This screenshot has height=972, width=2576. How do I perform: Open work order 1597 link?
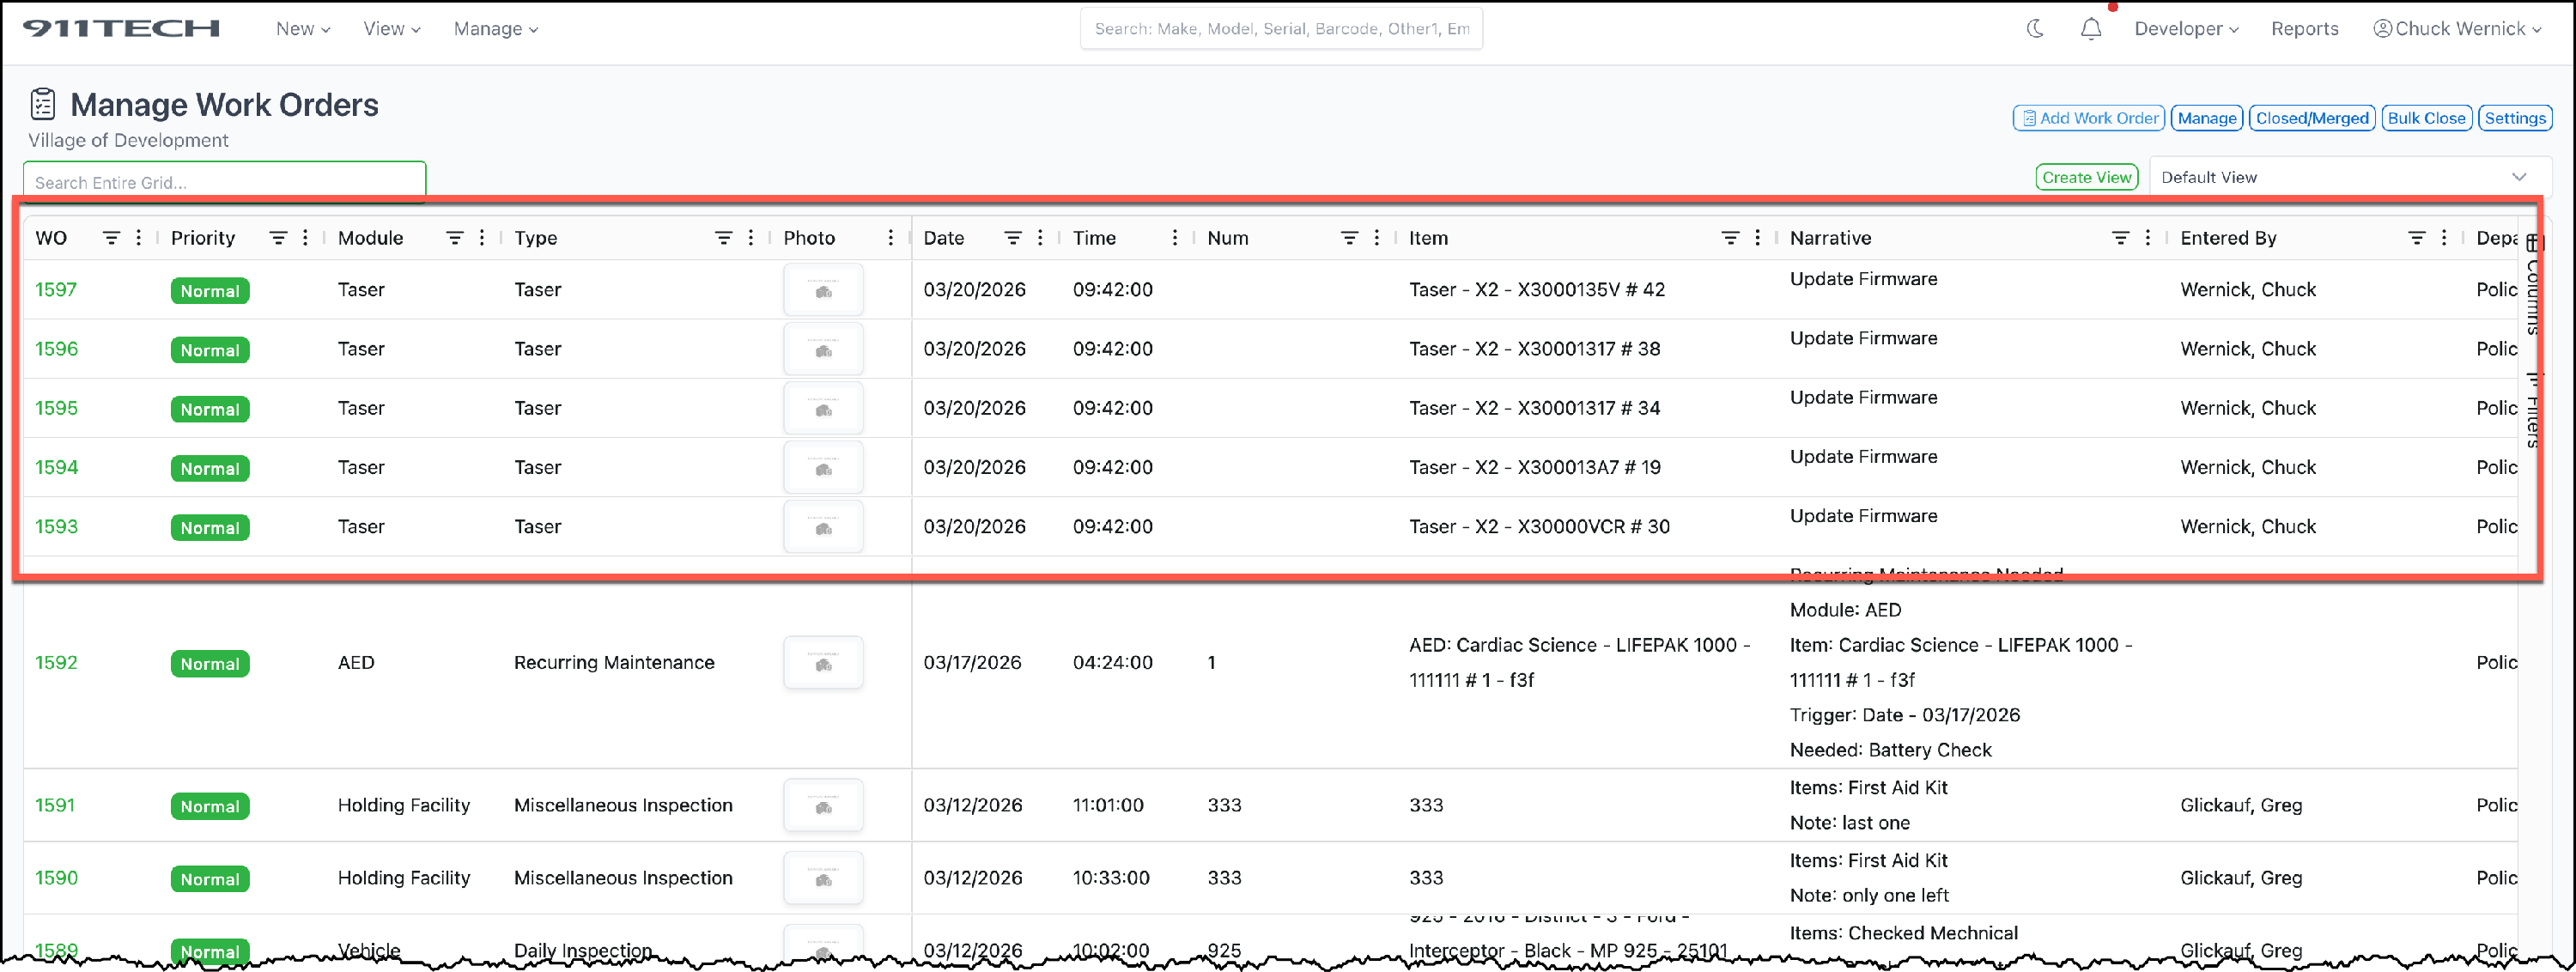pyautogui.click(x=56, y=290)
